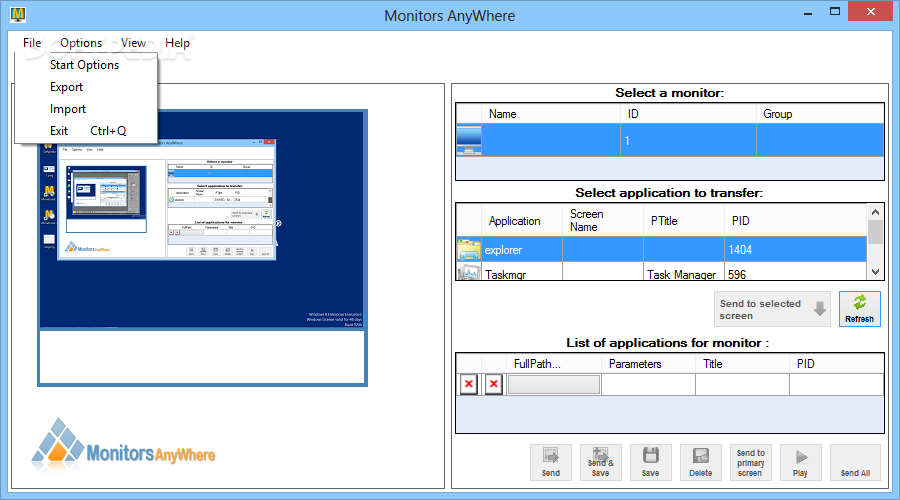
Task: Click the Parameters column header
Action: pos(648,364)
